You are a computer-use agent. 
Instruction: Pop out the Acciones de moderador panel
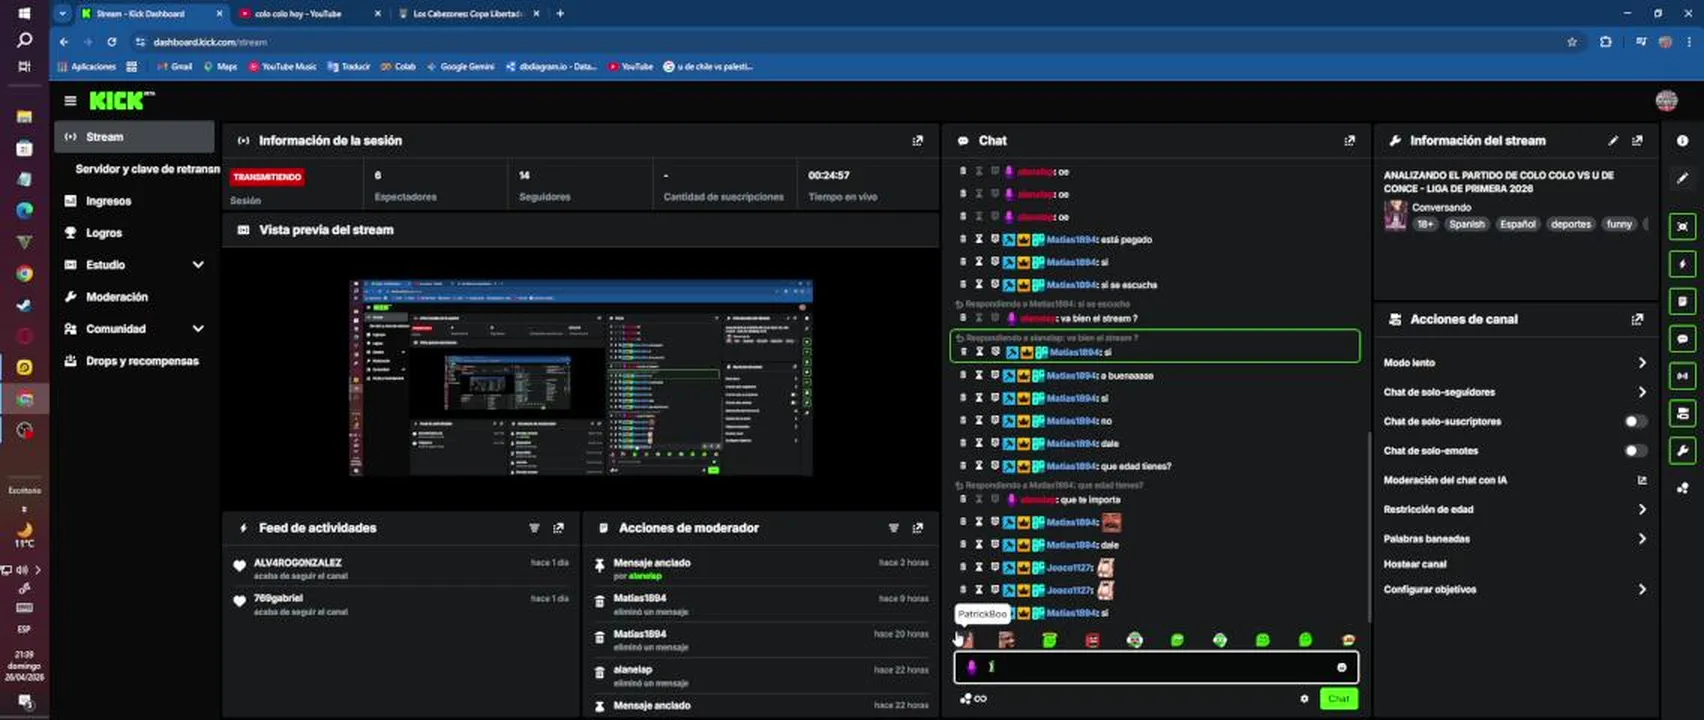[x=917, y=528]
